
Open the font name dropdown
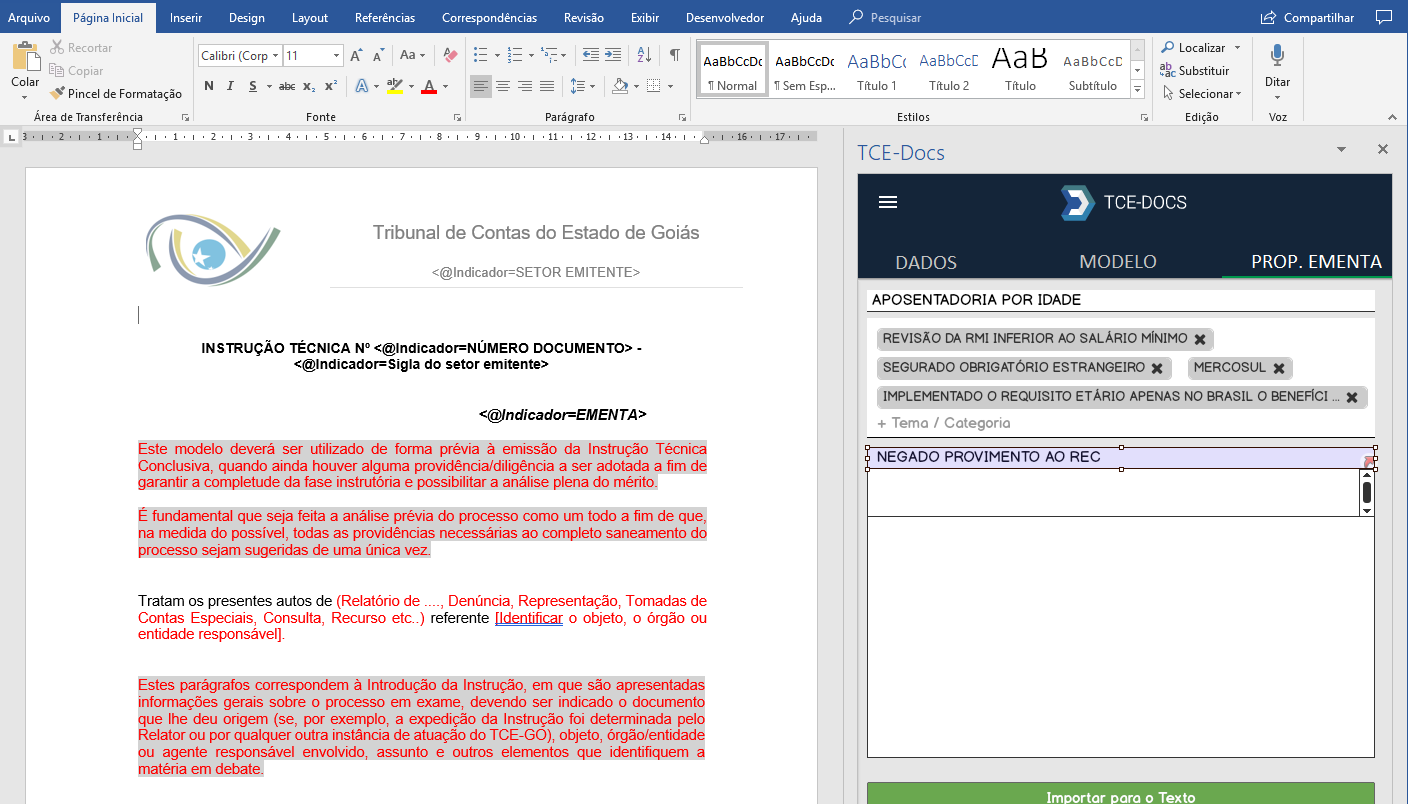pyautogui.click(x=275, y=56)
